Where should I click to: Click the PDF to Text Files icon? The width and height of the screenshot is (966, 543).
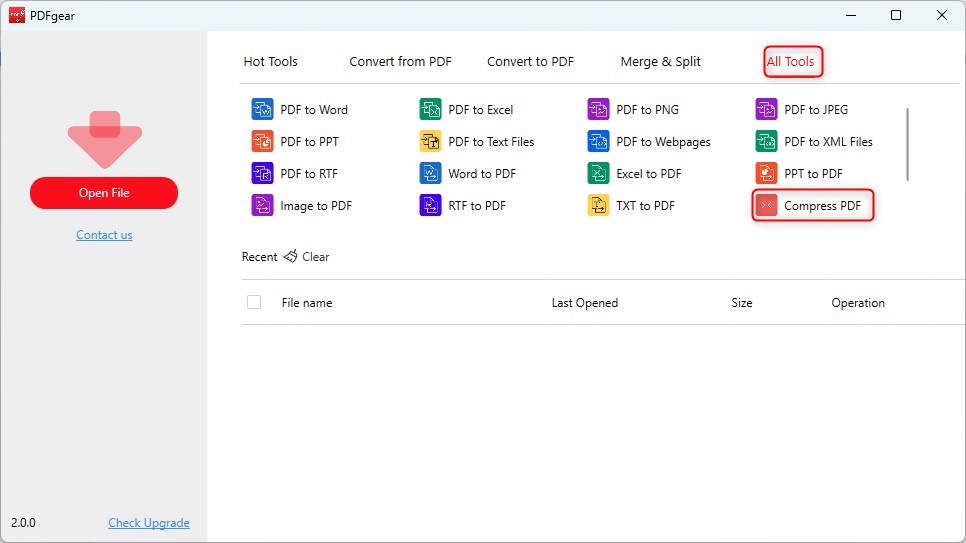click(x=431, y=142)
